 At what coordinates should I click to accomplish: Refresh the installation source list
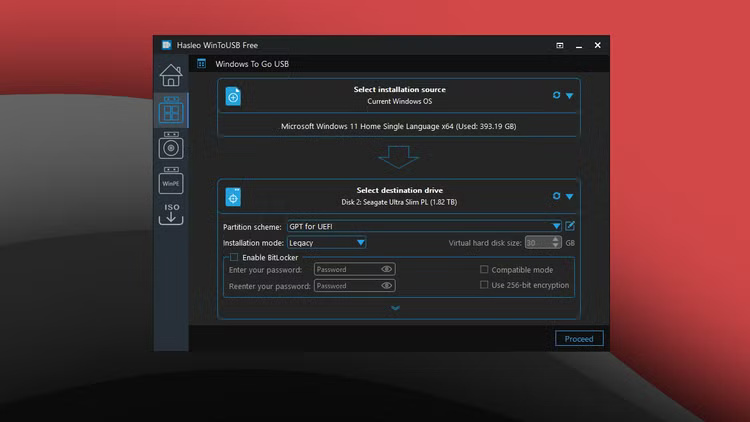557,95
